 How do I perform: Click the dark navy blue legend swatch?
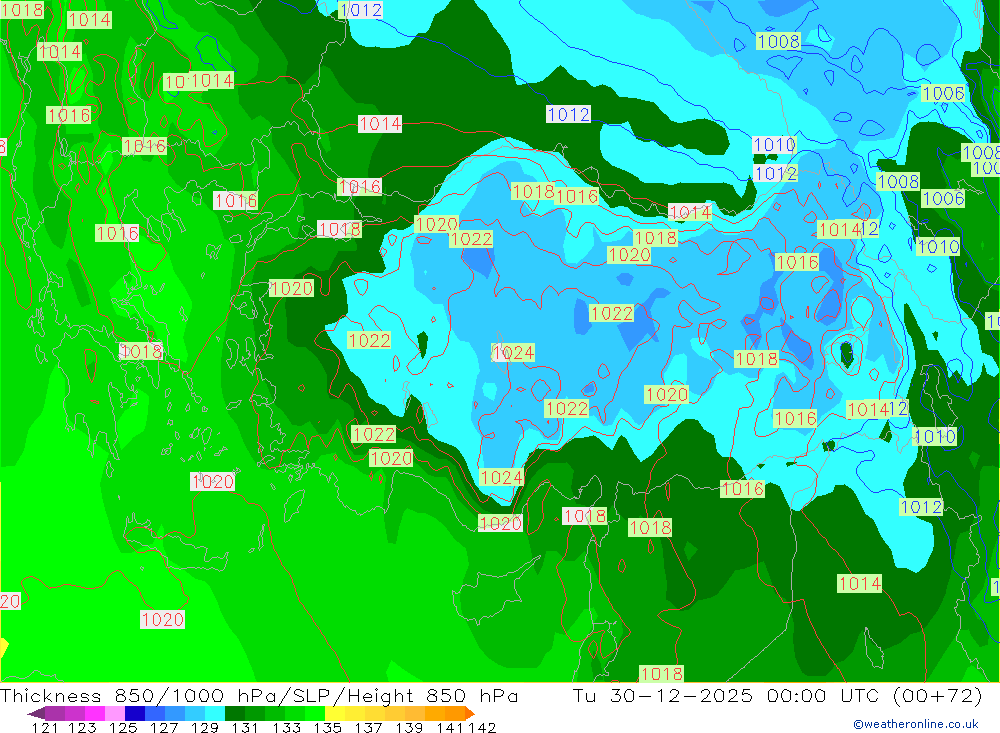click(x=135, y=713)
